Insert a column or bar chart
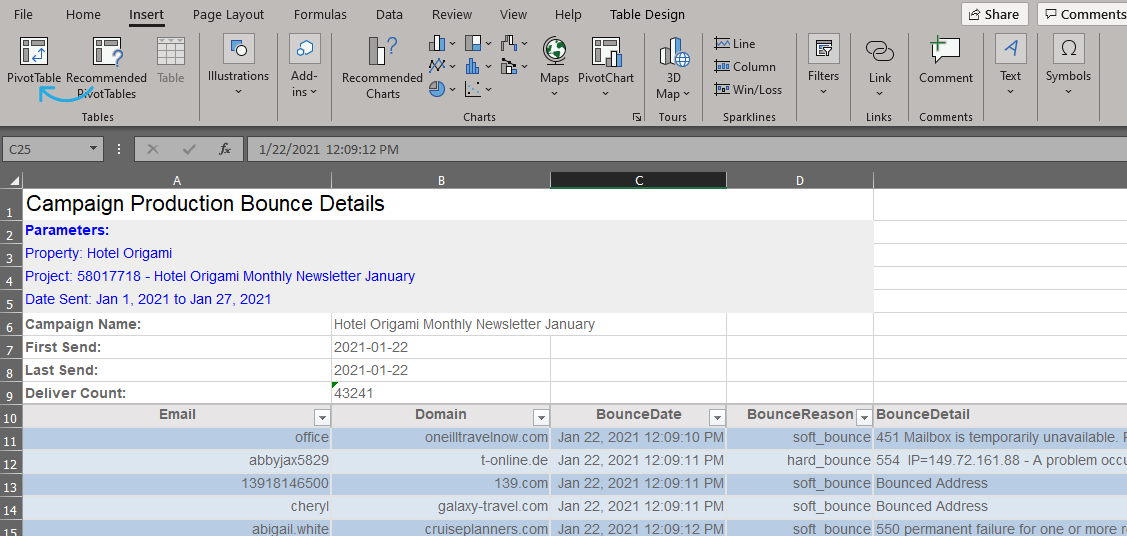The width and height of the screenshot is (1127, 536). [x=437, y=44]
